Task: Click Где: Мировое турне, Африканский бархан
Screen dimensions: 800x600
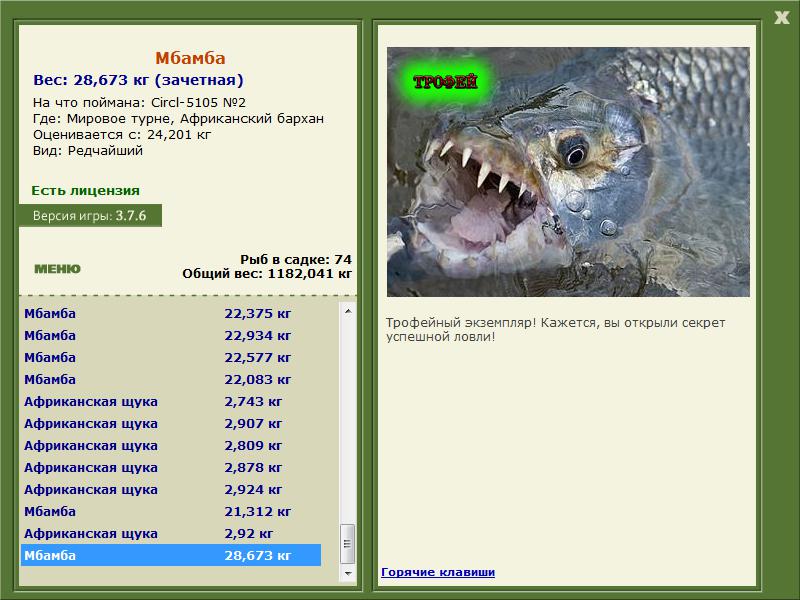Action: (x=179, y=119)
